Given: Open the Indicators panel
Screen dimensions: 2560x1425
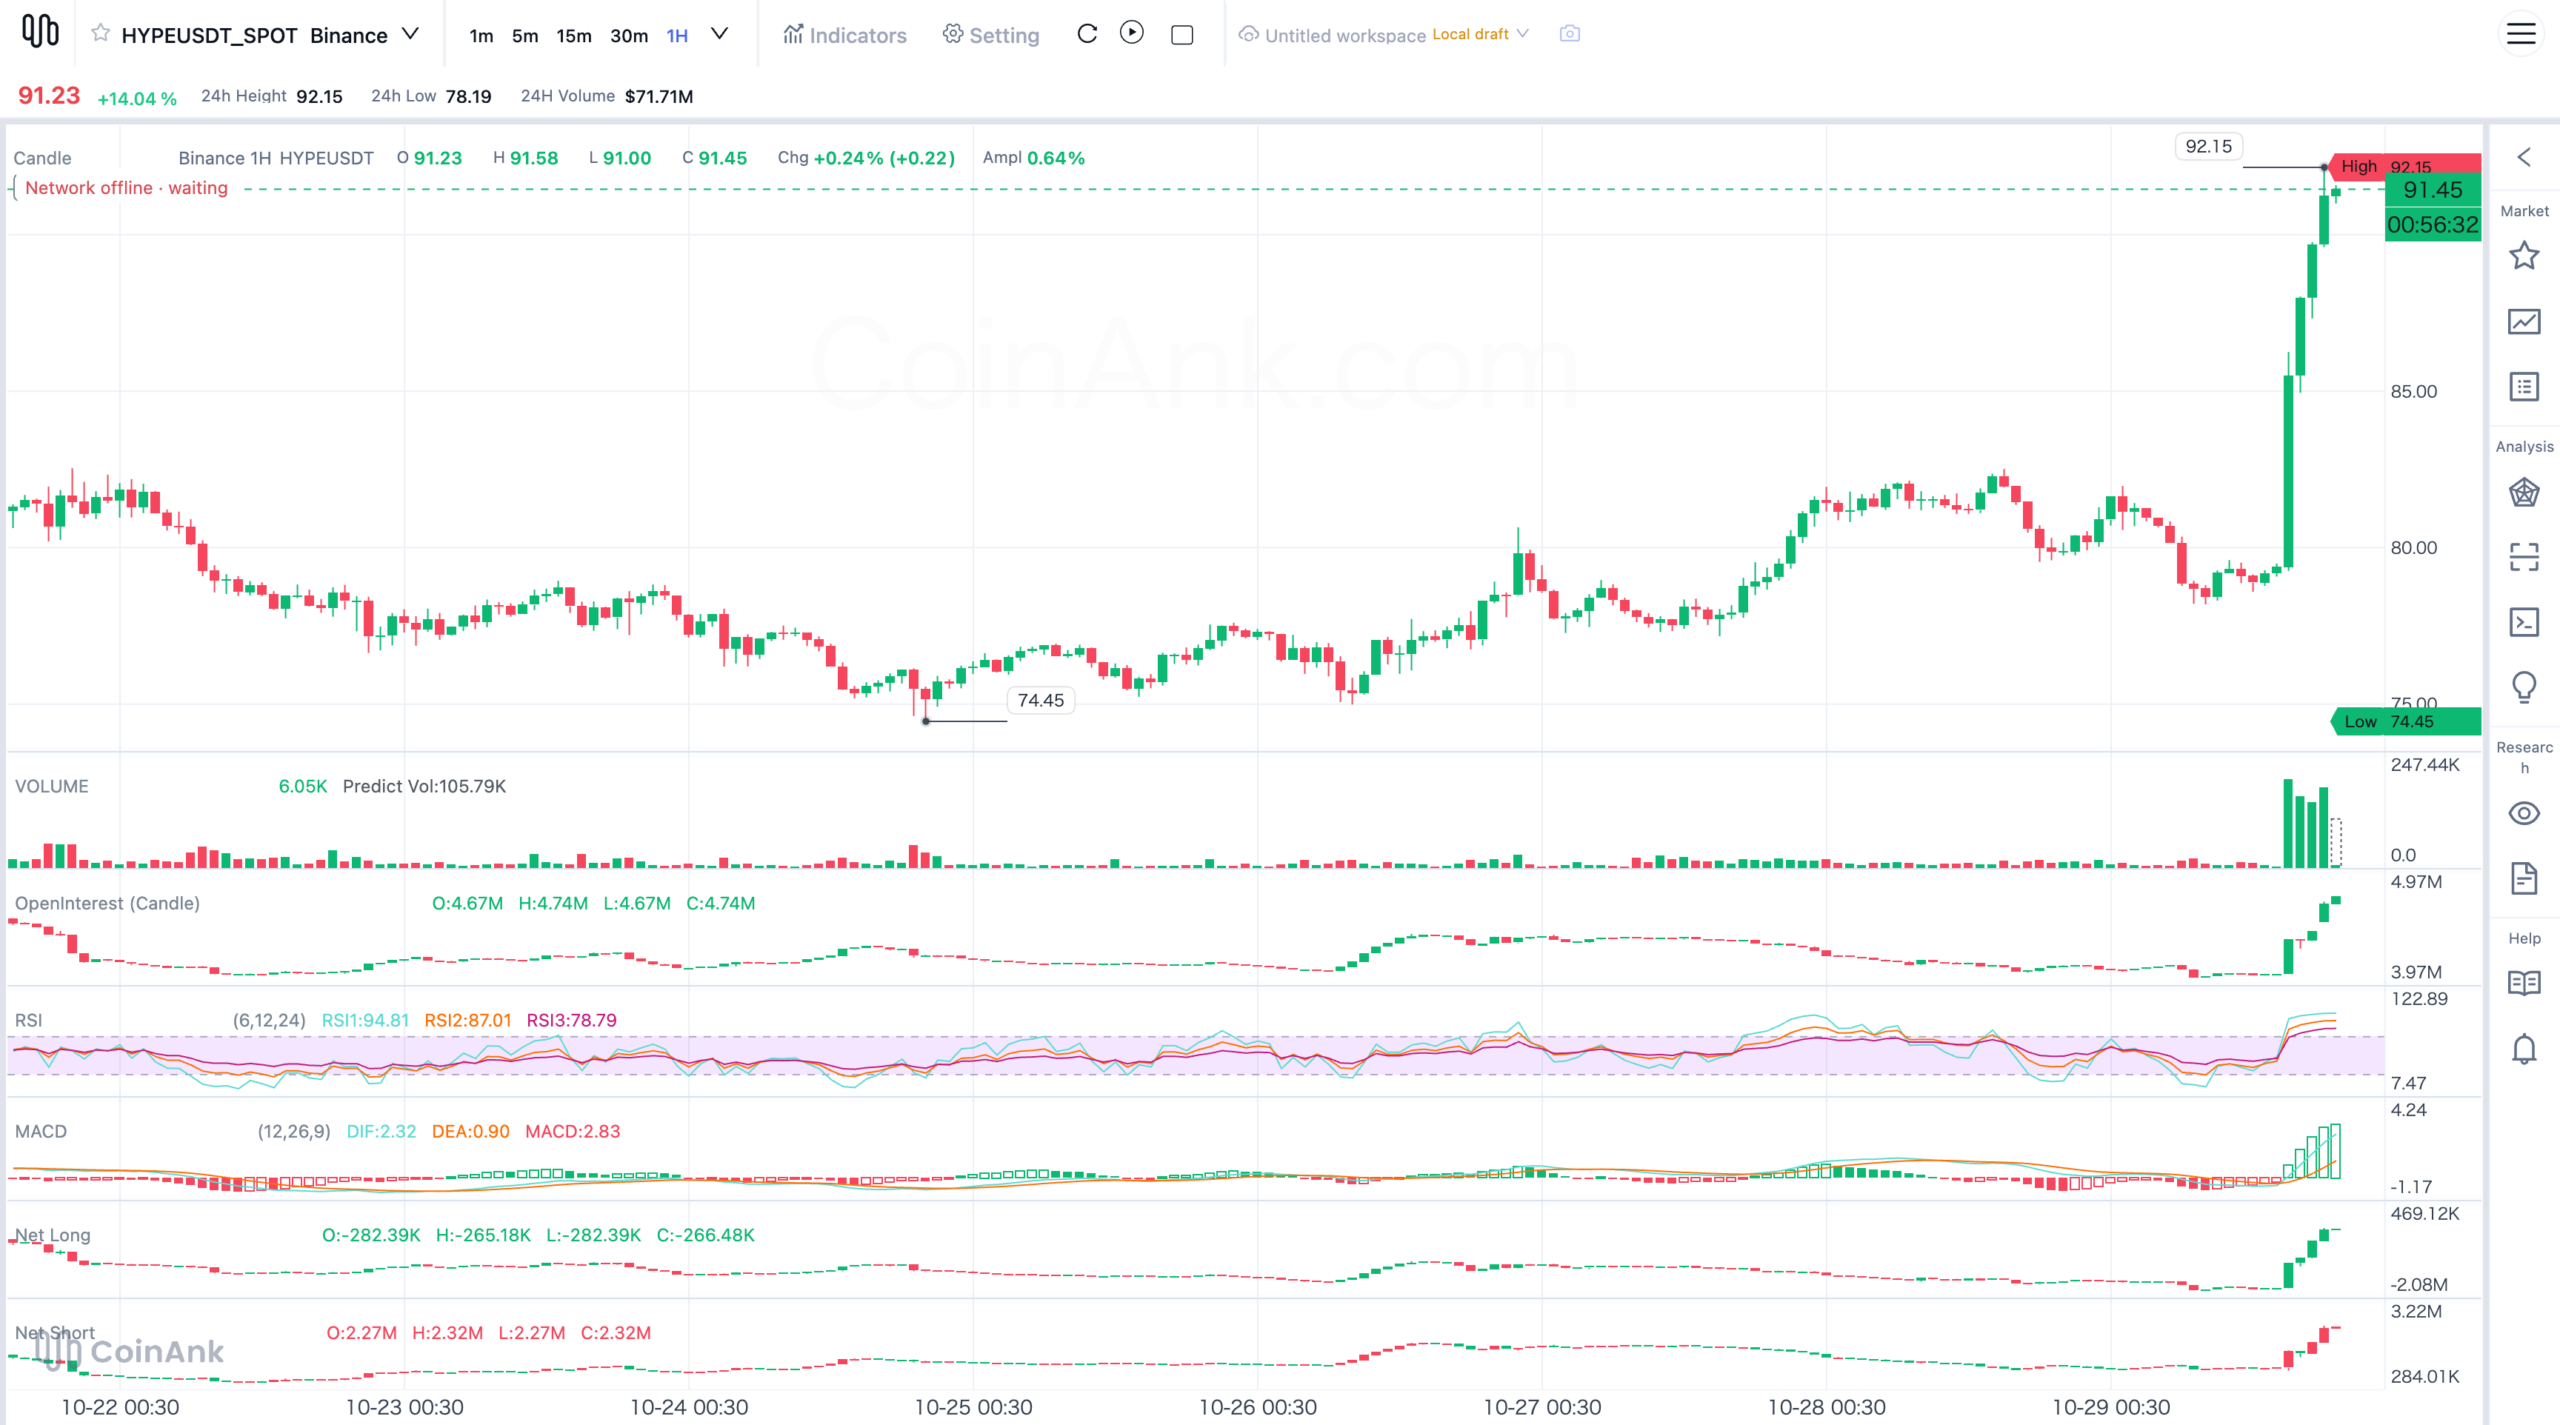Looking at the screenshot, I should click(x=845, y=35).
